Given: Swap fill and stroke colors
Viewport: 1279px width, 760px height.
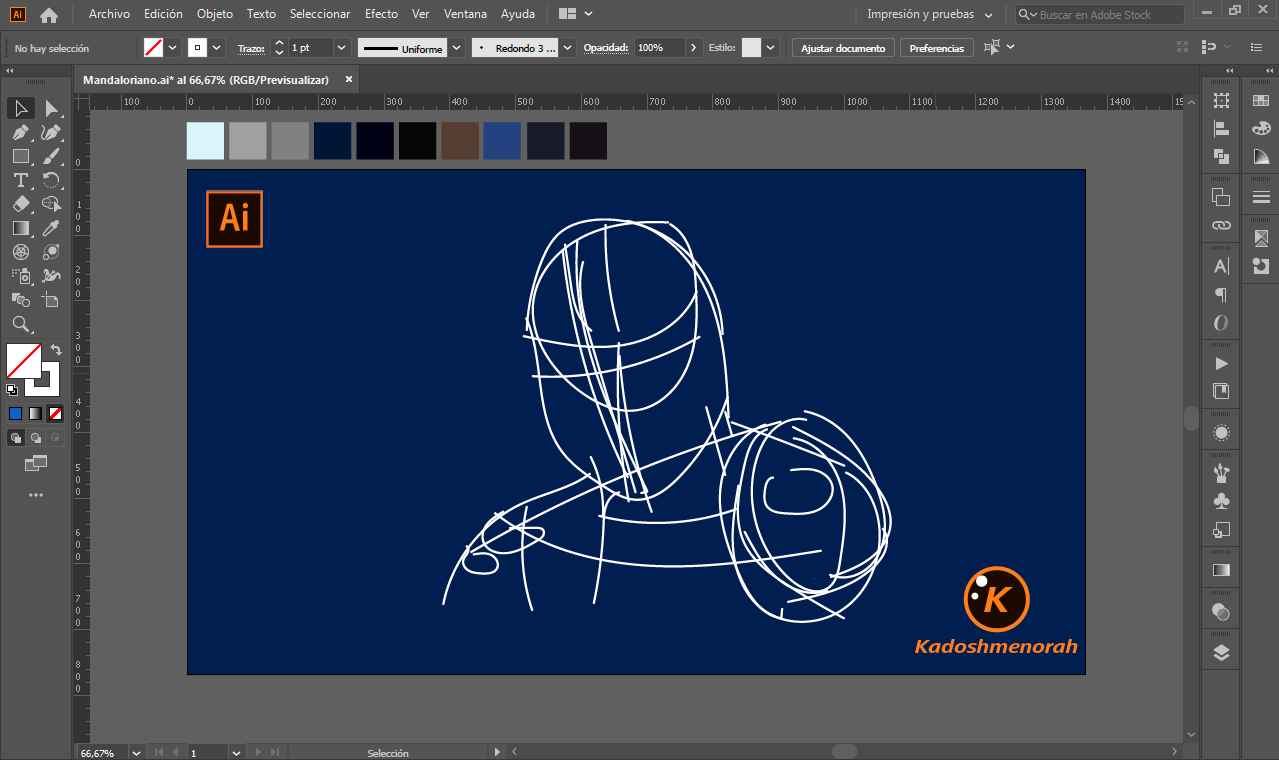Looking at the screenshot, I should 56,350.
